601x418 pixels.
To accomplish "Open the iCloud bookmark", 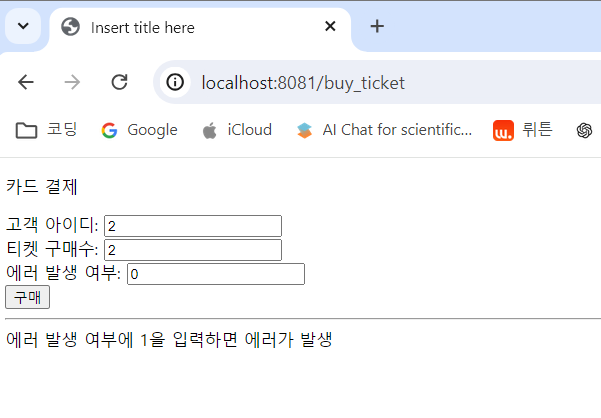I will [x=237, y=130].
